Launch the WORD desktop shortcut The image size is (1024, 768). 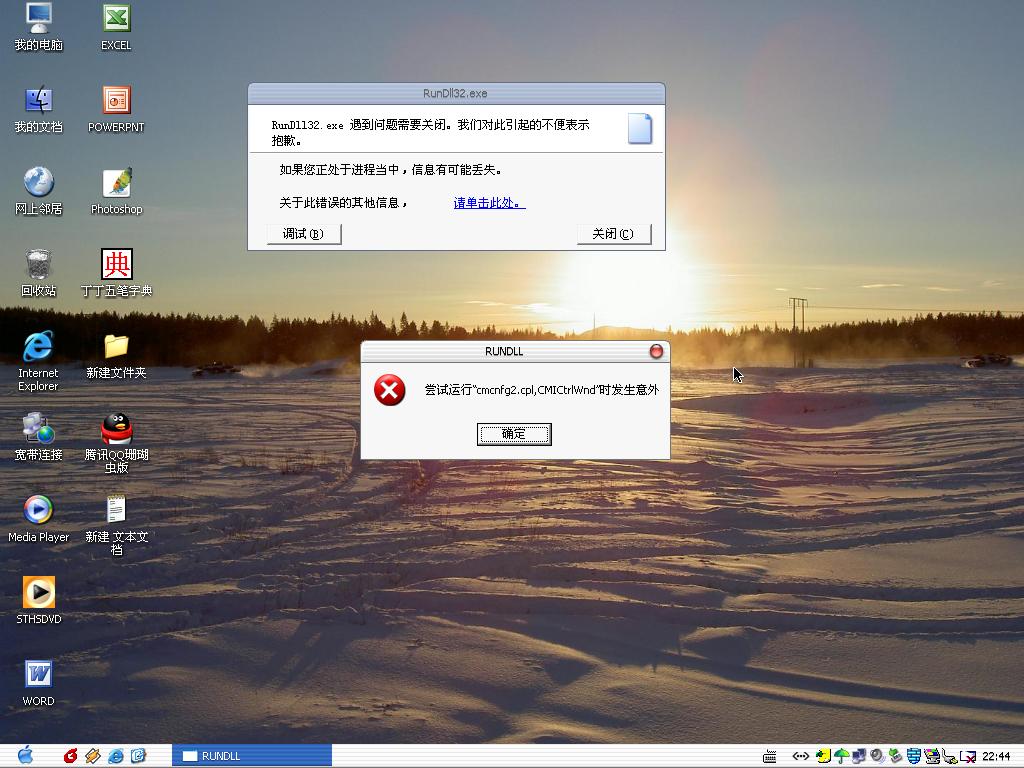coord(38,683)
